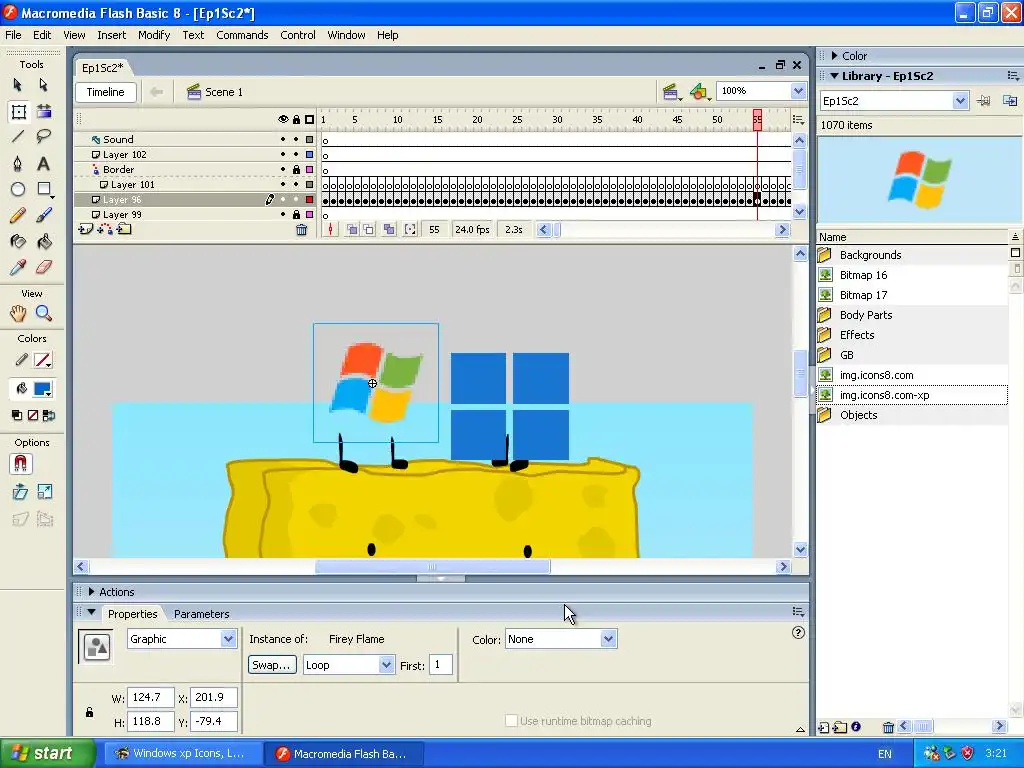Click the Windows start button
This screenshot has height=768, width=1024.
[x=46, y=753]
